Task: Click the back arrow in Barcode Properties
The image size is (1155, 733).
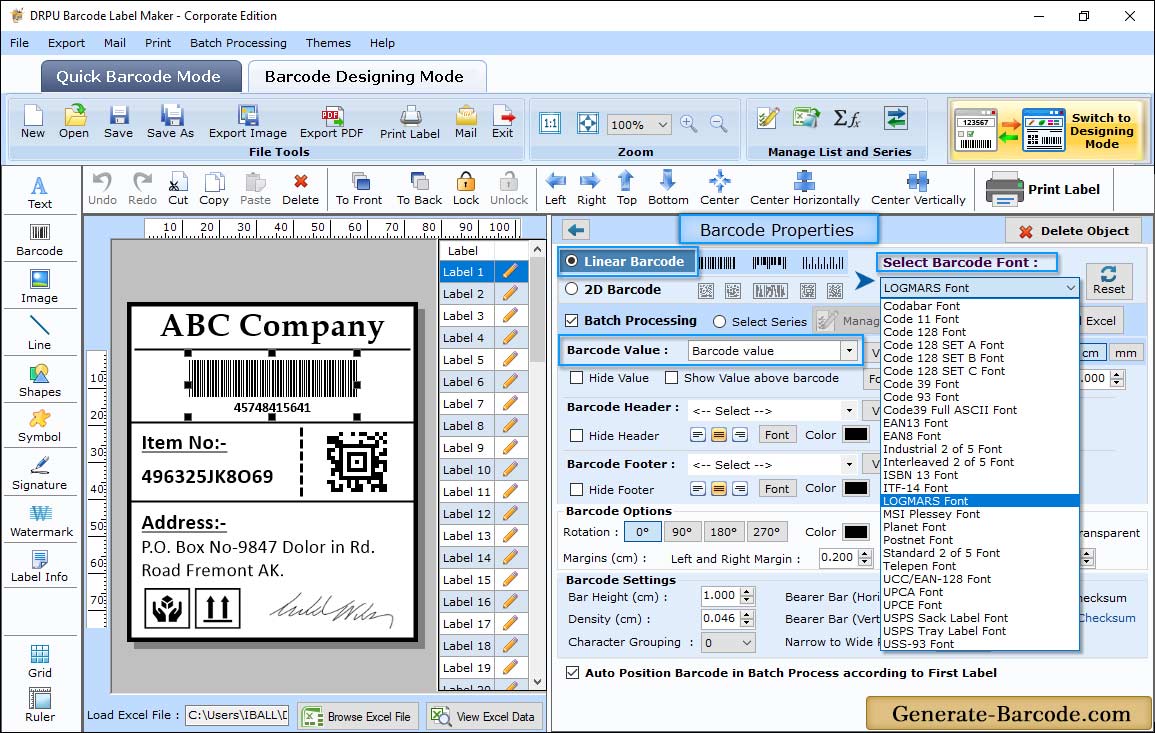Action: [576, 231]
